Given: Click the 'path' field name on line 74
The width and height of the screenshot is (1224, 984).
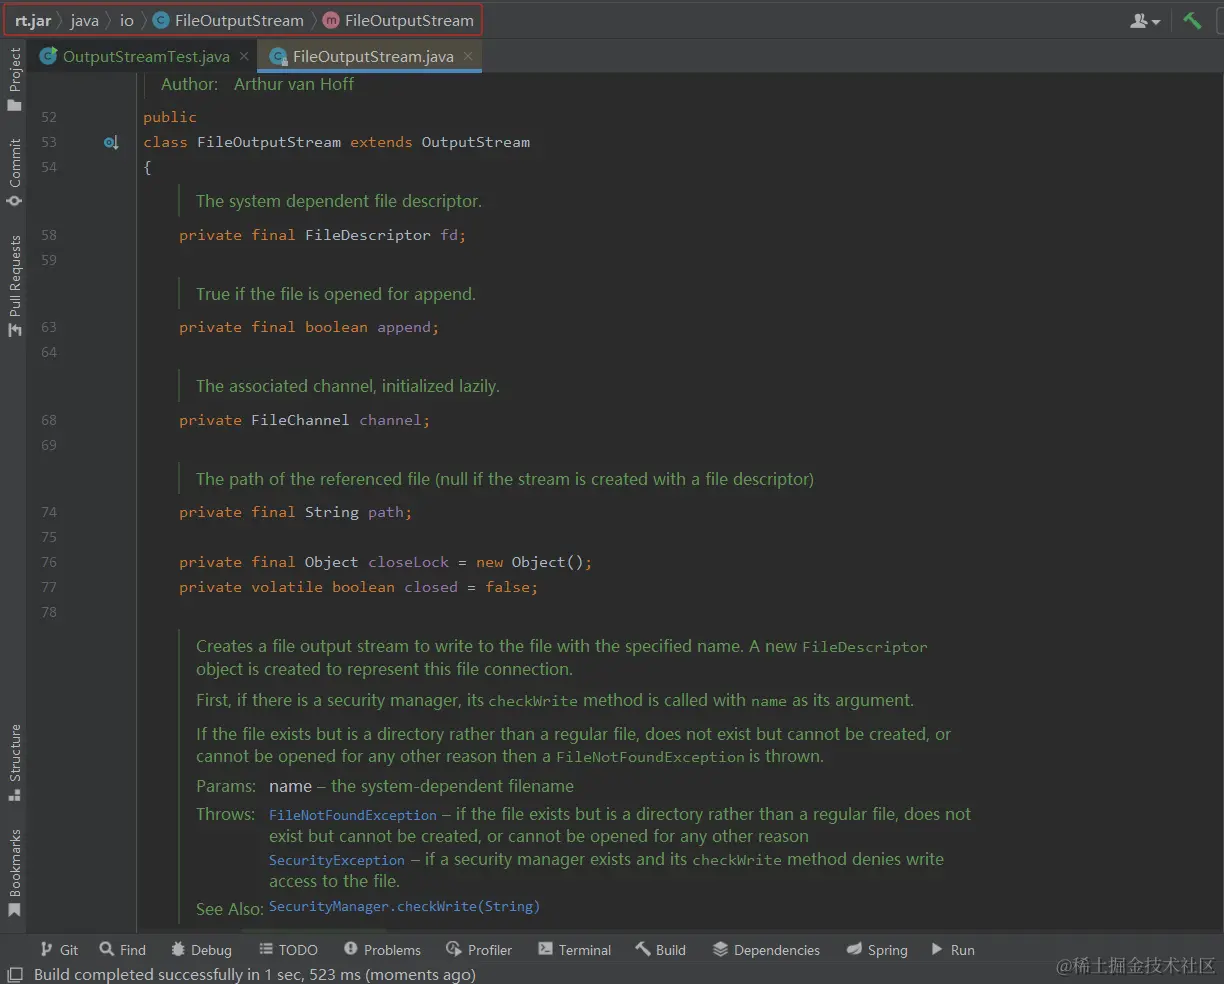Looking at the screenshot, I should pos(386,512).
